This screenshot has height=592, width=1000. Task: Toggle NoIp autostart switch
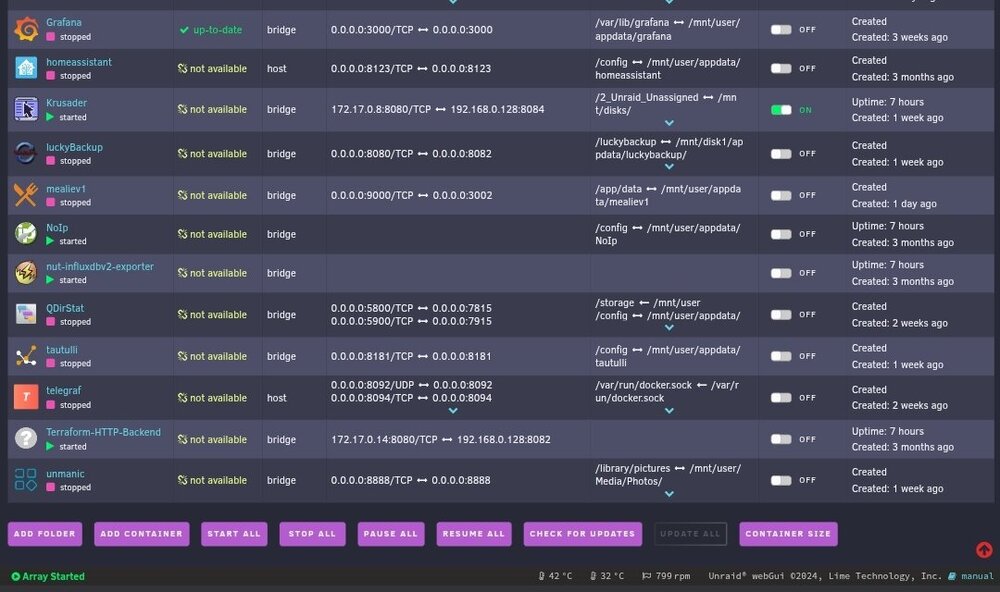(x=781, y=234)
